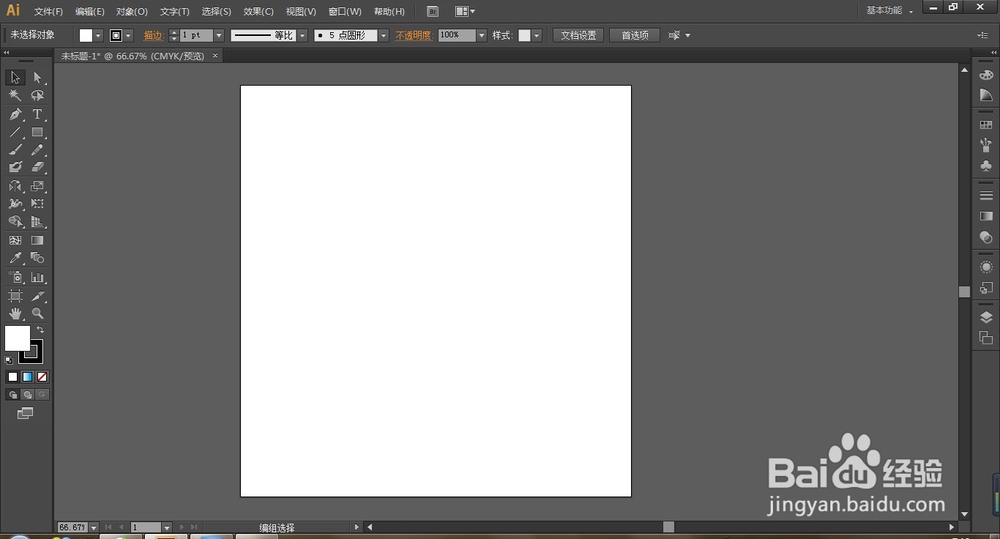Open the fill color dropdown
1000x539 pixels.
click(98, 36)
